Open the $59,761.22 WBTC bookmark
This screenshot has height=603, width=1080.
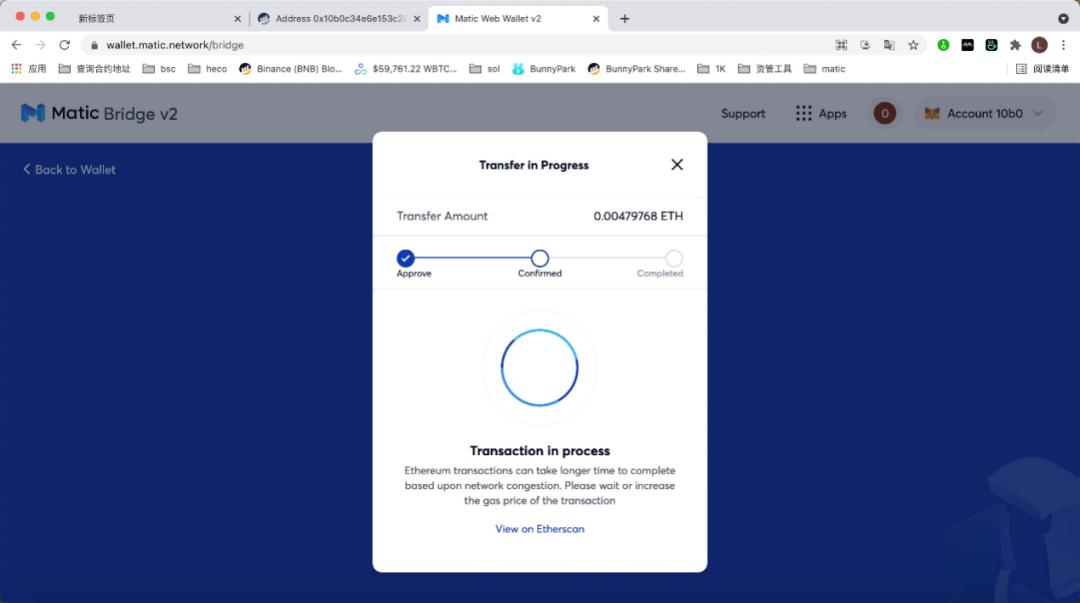tap(406, 69)
